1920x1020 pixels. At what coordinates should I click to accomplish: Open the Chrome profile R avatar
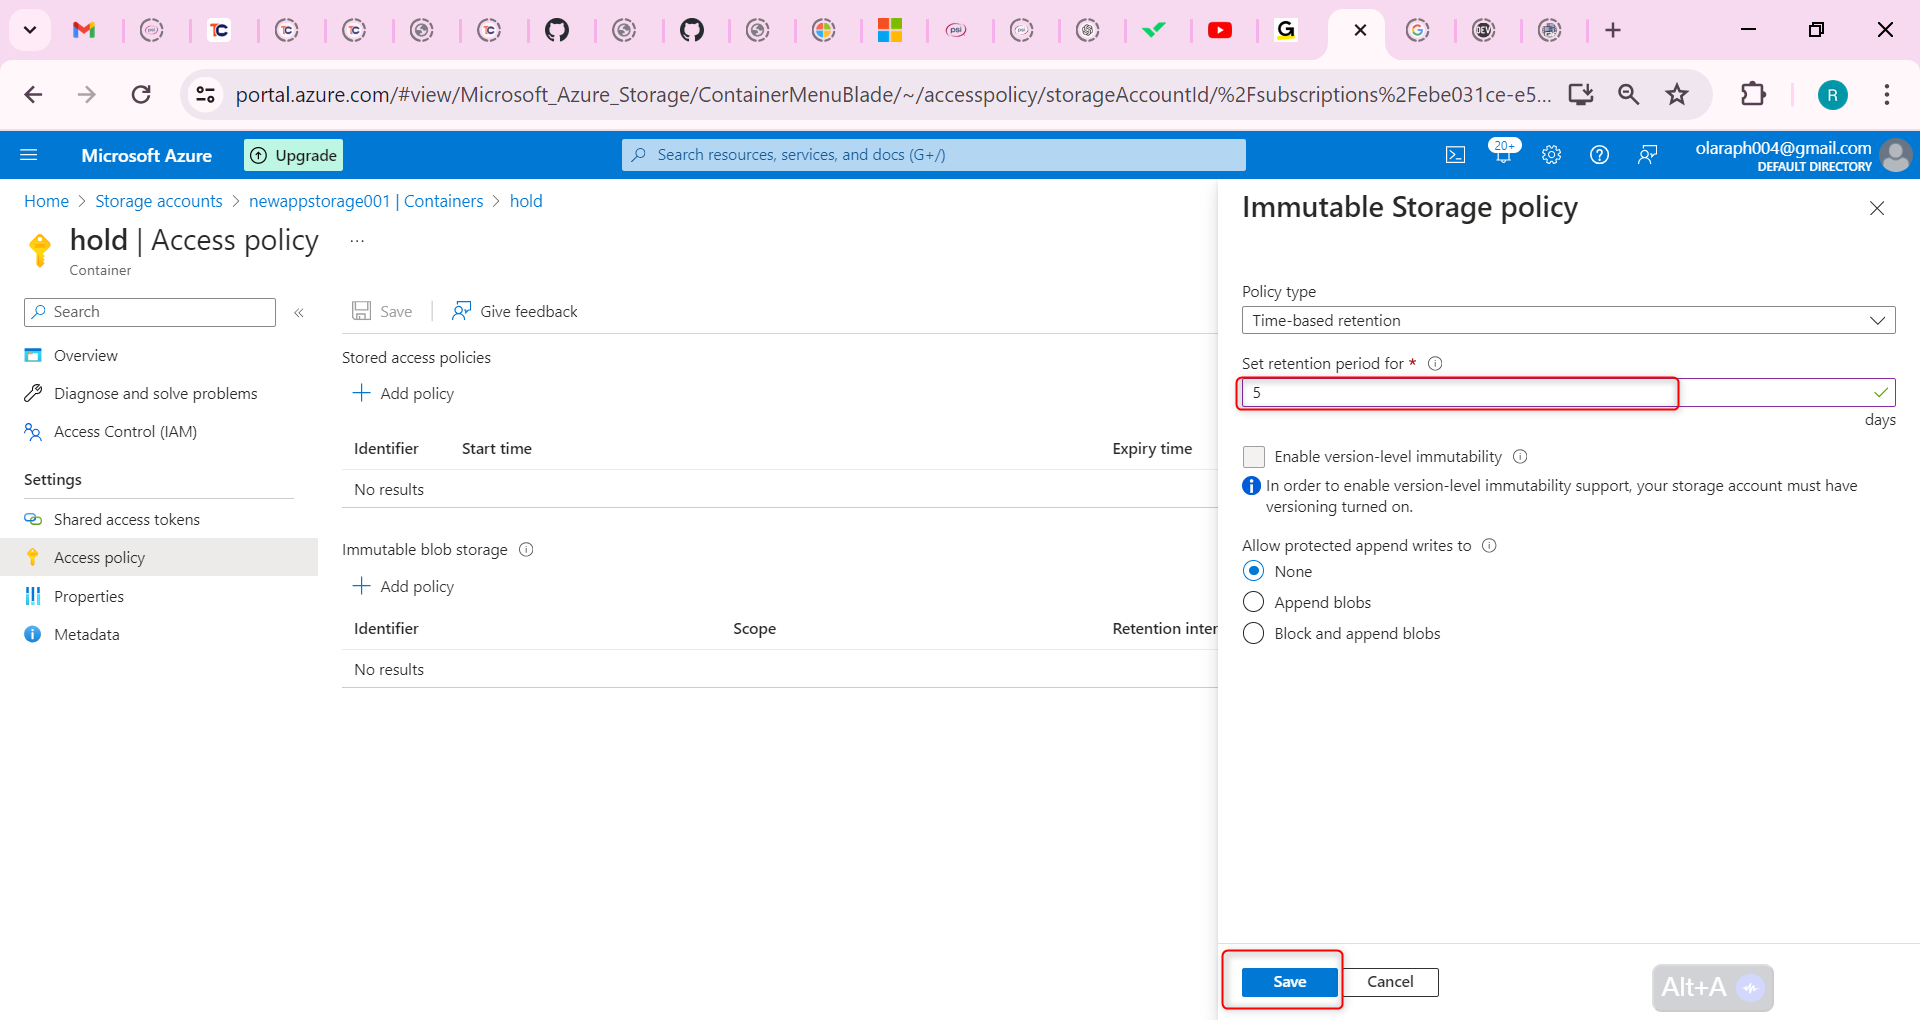click(x=1832, y=95)
